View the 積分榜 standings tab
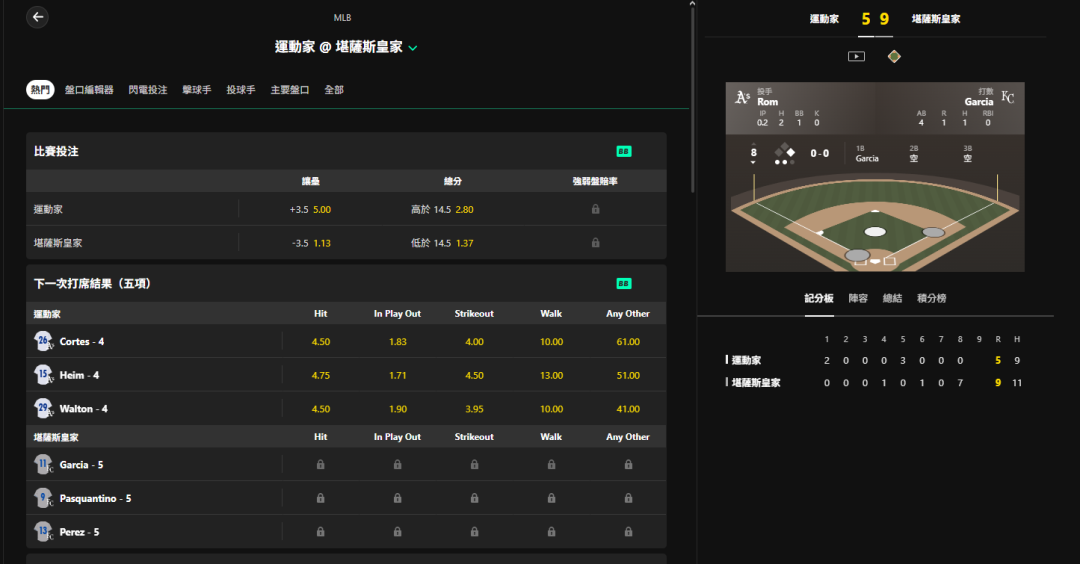The image size is (1080, 564). tap(932, 298)
